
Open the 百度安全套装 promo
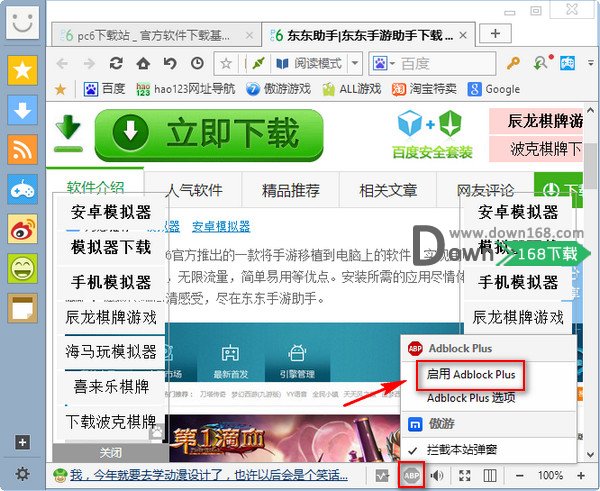coord(432,135)
